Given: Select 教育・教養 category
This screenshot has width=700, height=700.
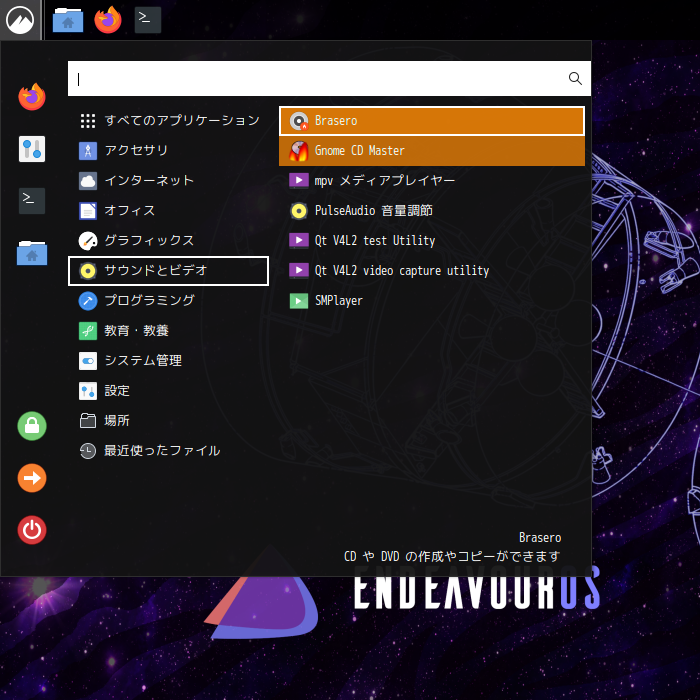Looking at the screenshot, I should point(168,330).
